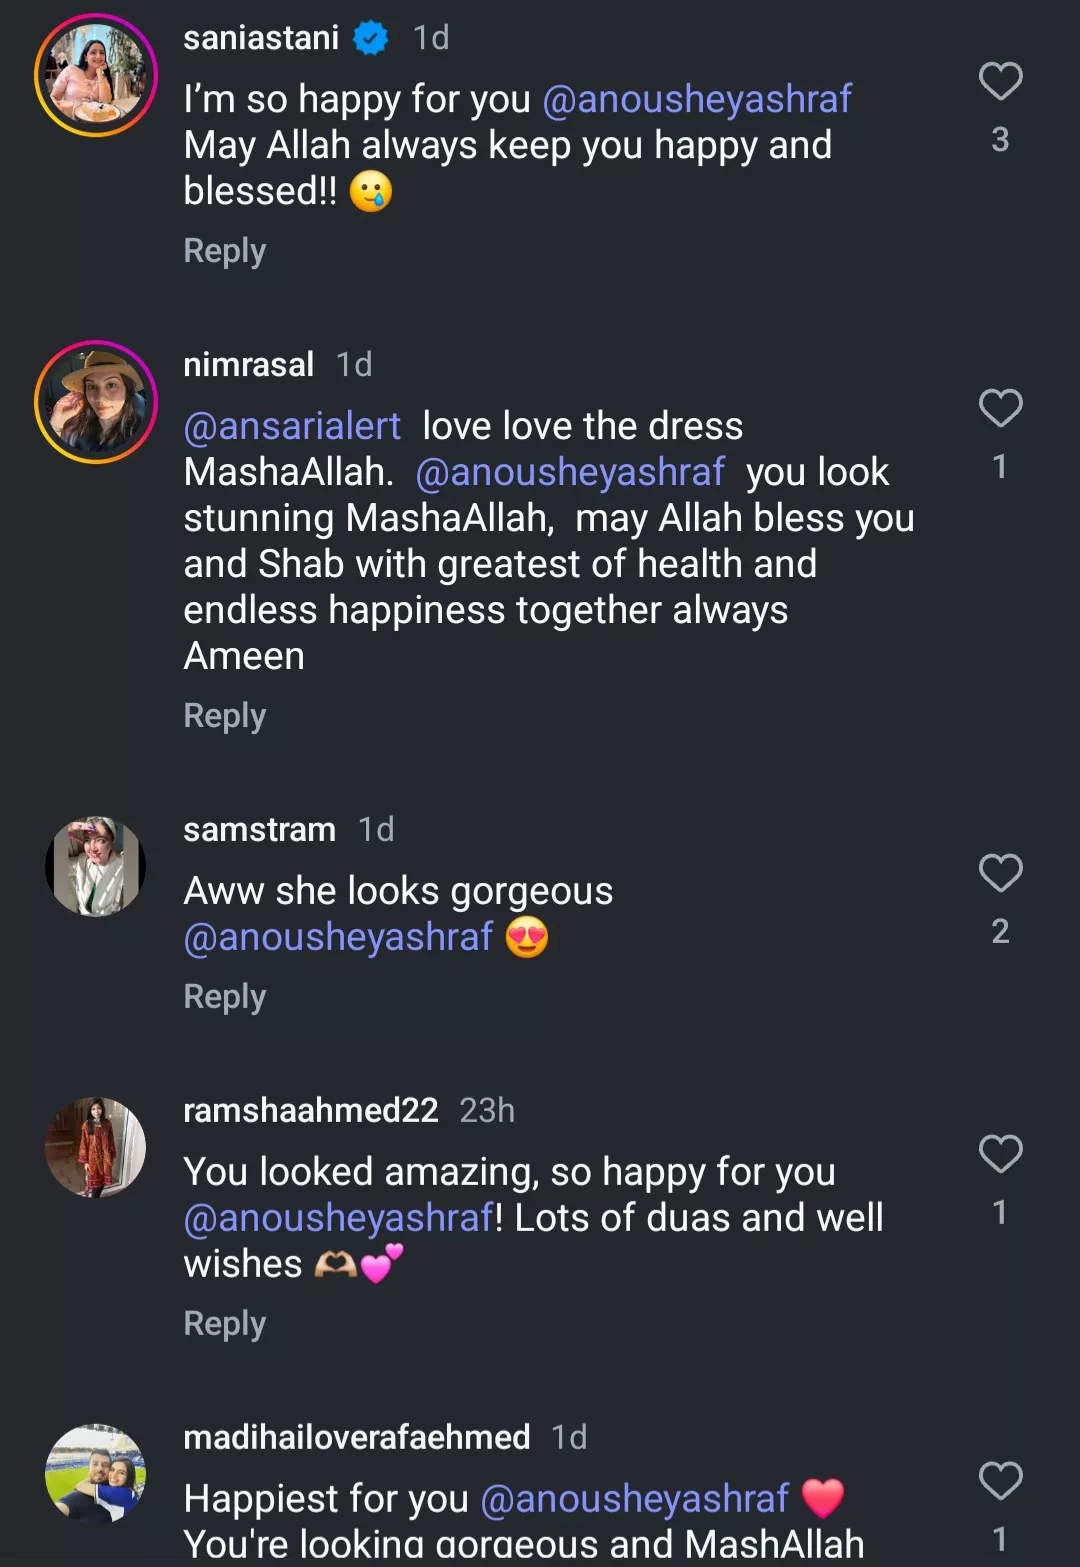View samstram's profile avatar
This screenshot has width=1080, height=1567.
[x=96, y=866]
